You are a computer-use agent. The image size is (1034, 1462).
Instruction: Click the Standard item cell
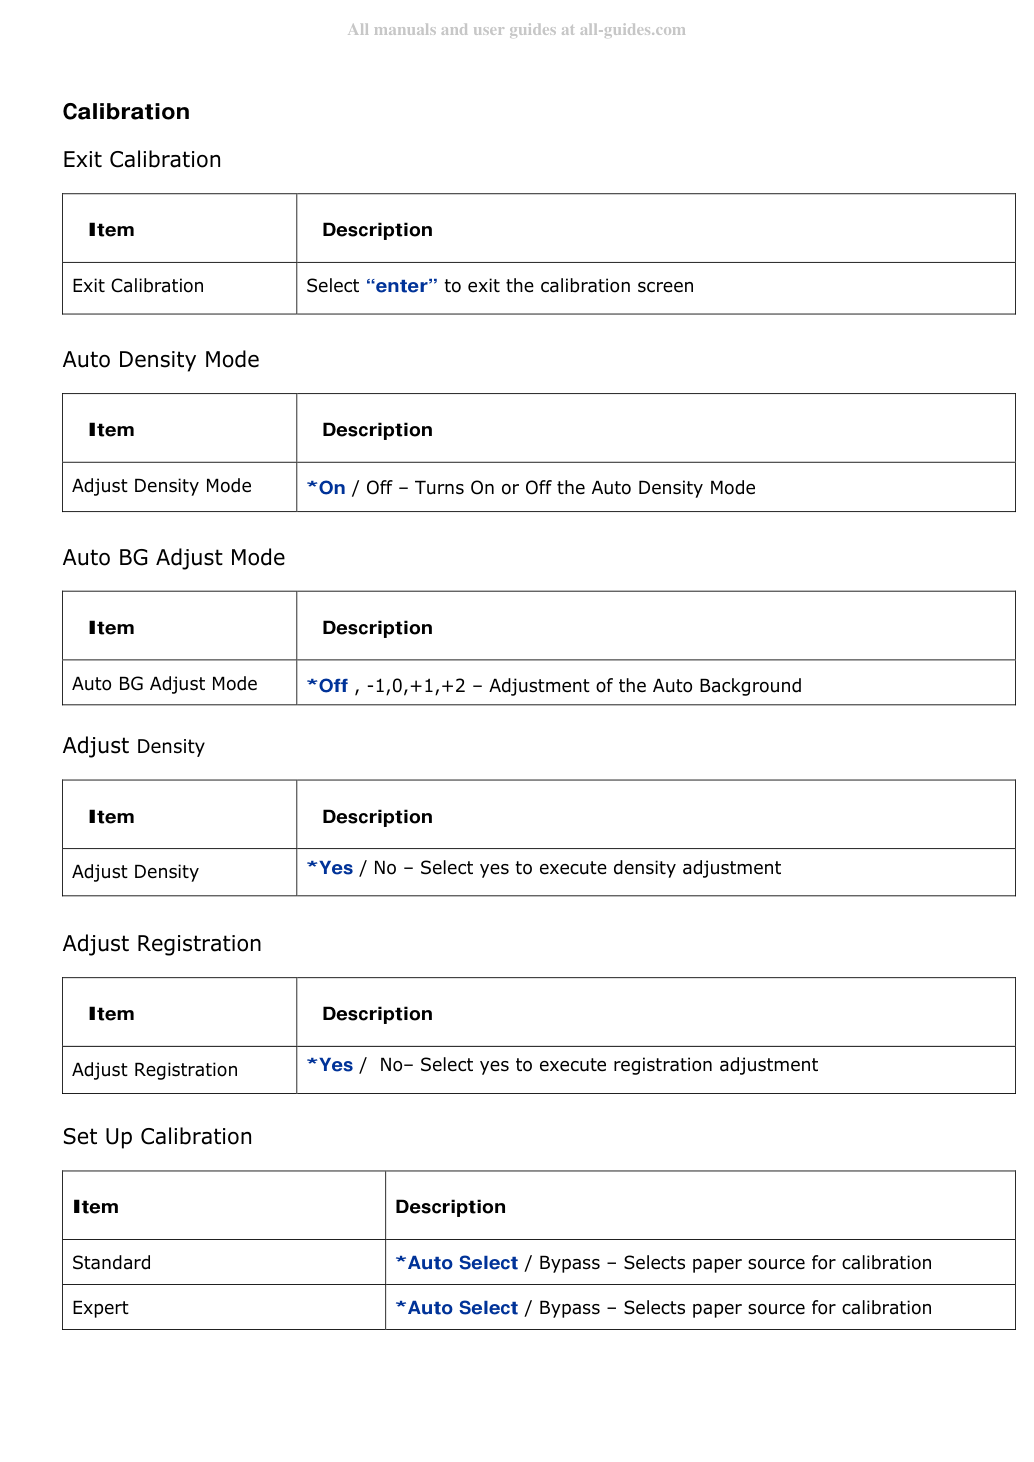[224, 1263]
